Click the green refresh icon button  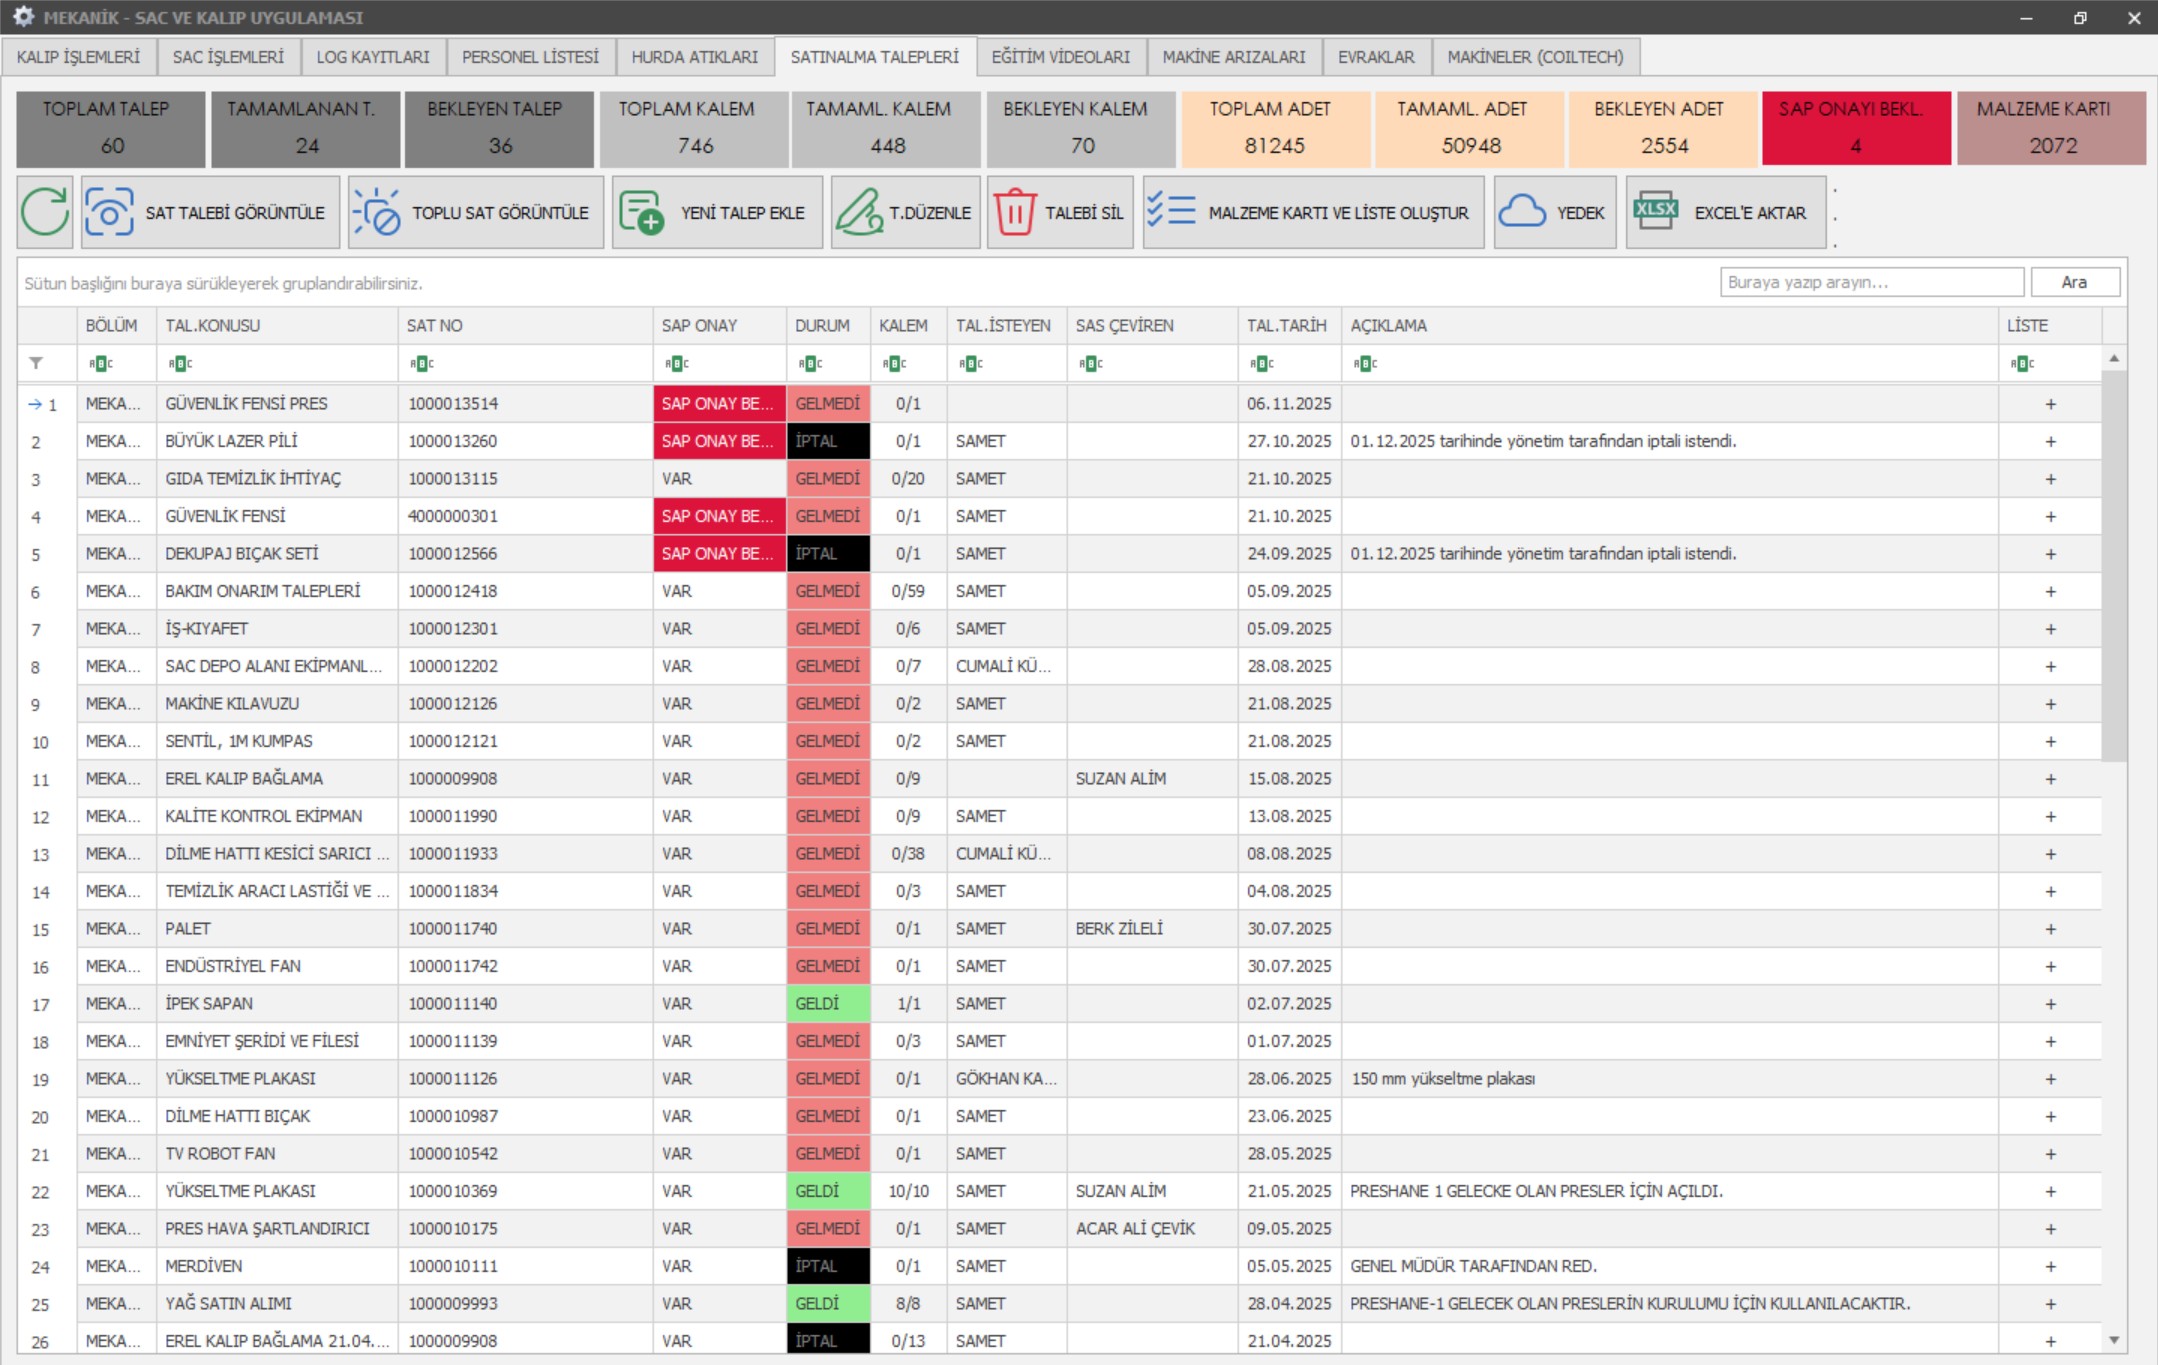[45, 212]
